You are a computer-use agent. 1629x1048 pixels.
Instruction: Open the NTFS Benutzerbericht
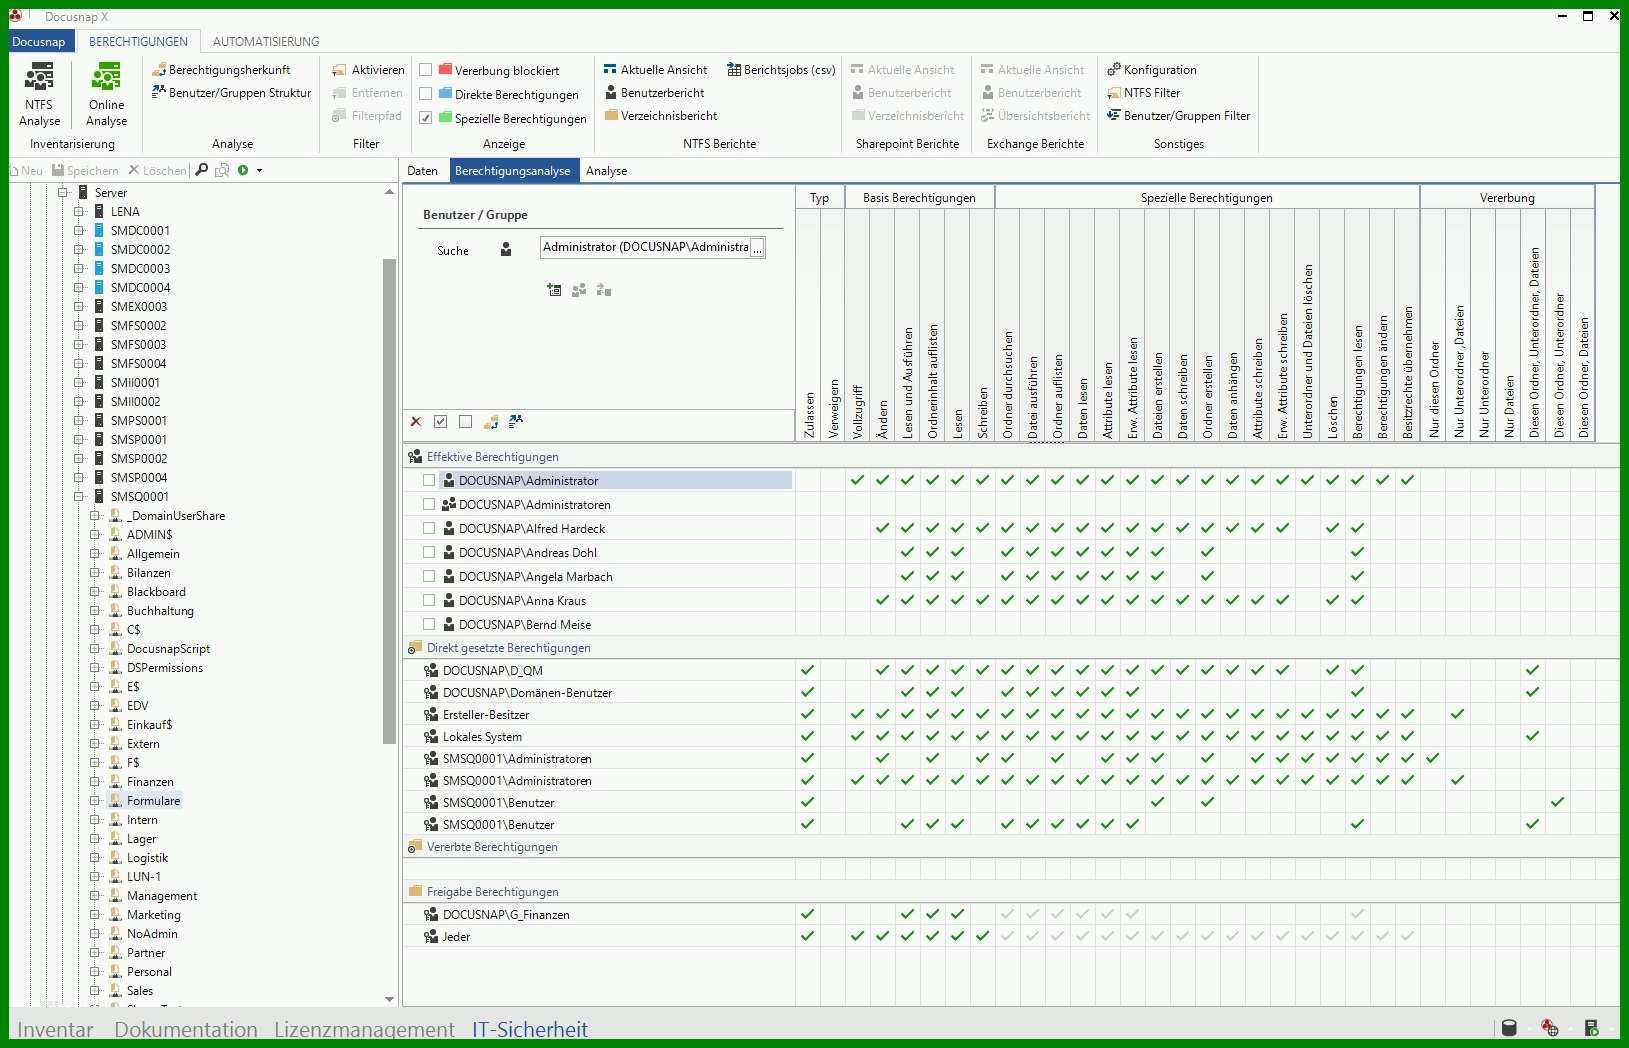pyautogui.click(x=654, y=93)
